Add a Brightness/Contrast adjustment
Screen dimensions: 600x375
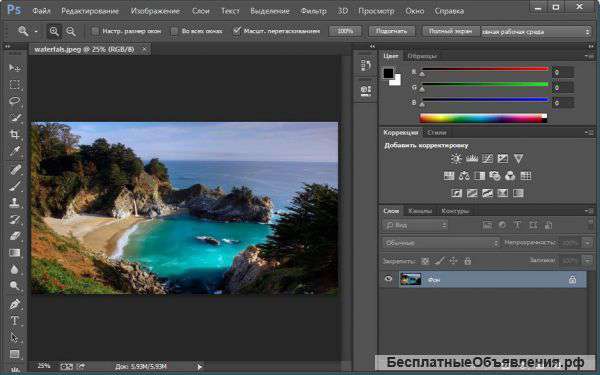tap(456, 158)
